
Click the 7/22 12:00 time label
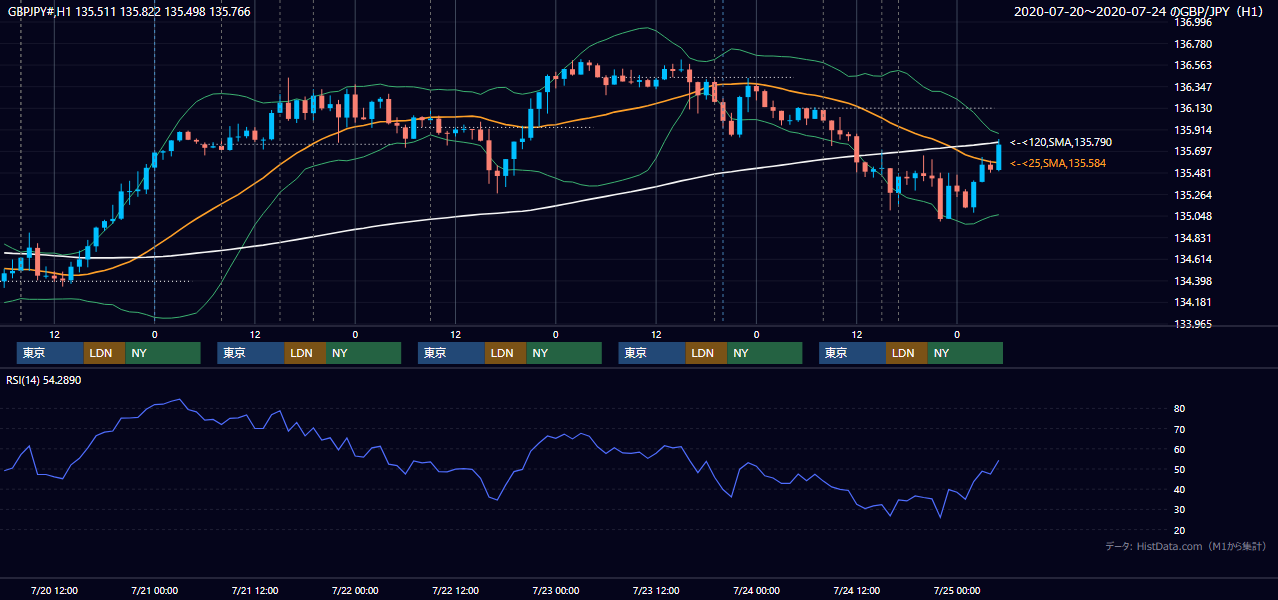pyautogui.click(x=455, y=590)
